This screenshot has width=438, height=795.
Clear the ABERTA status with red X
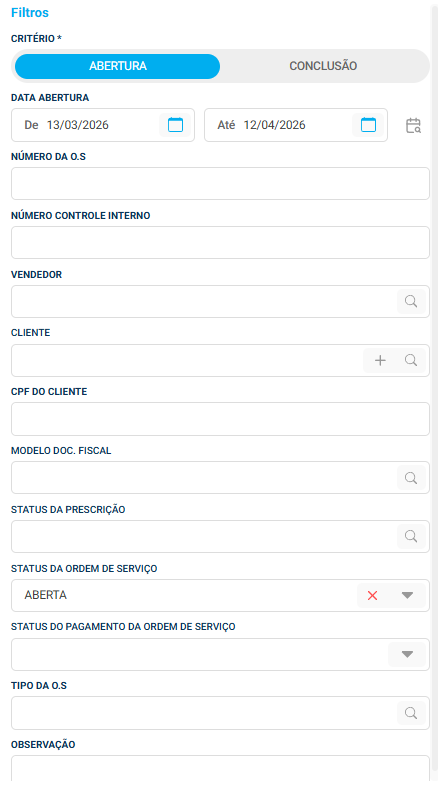(372, 596)
